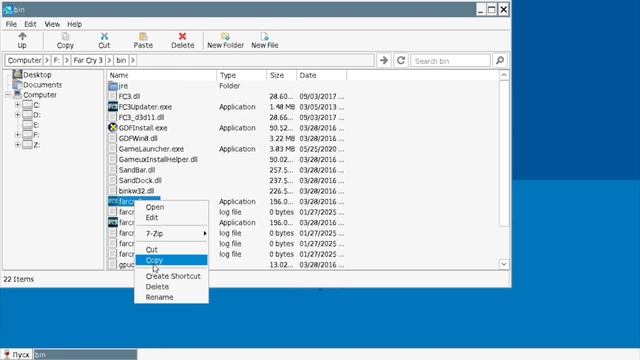Click Computer breadcrumb segment

pos(24,60)
